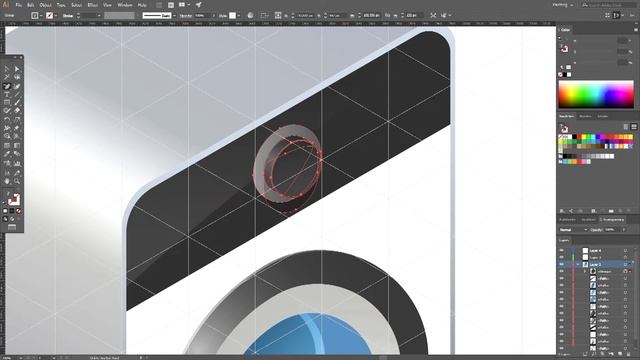Toggle visibility of the Group sublayer

pyautogui.click(x=562, y=271)
